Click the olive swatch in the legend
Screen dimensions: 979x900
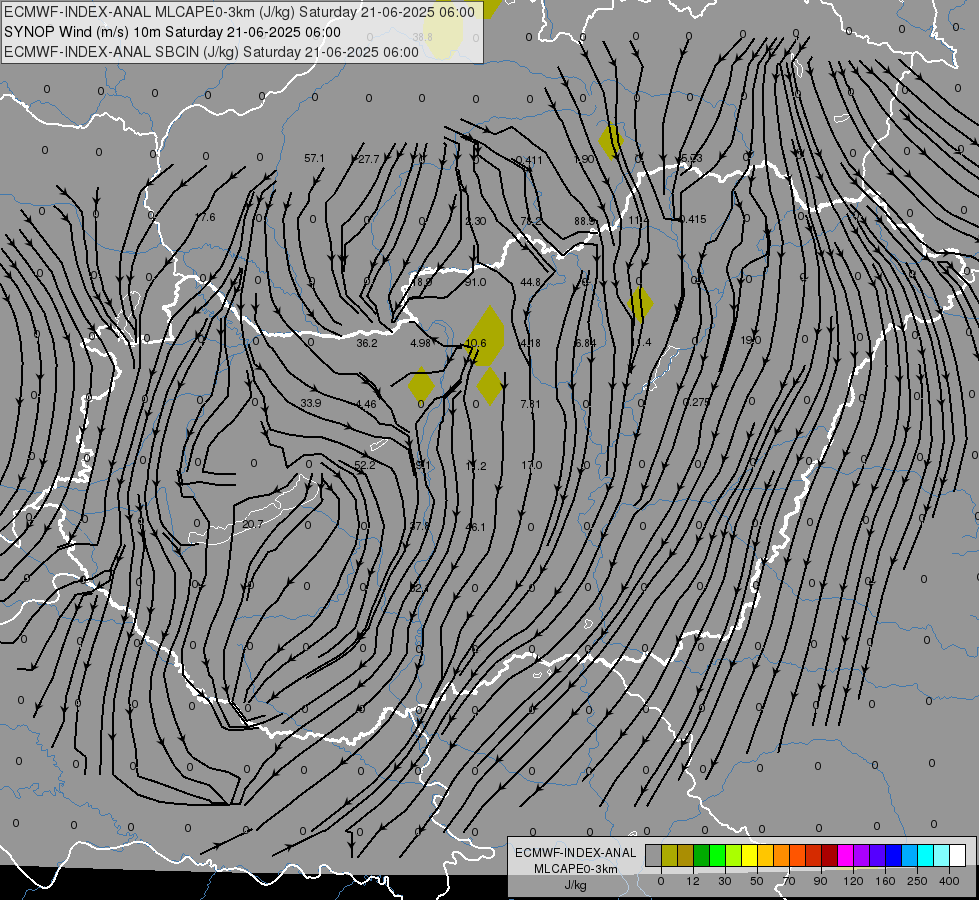click(669, 855)
